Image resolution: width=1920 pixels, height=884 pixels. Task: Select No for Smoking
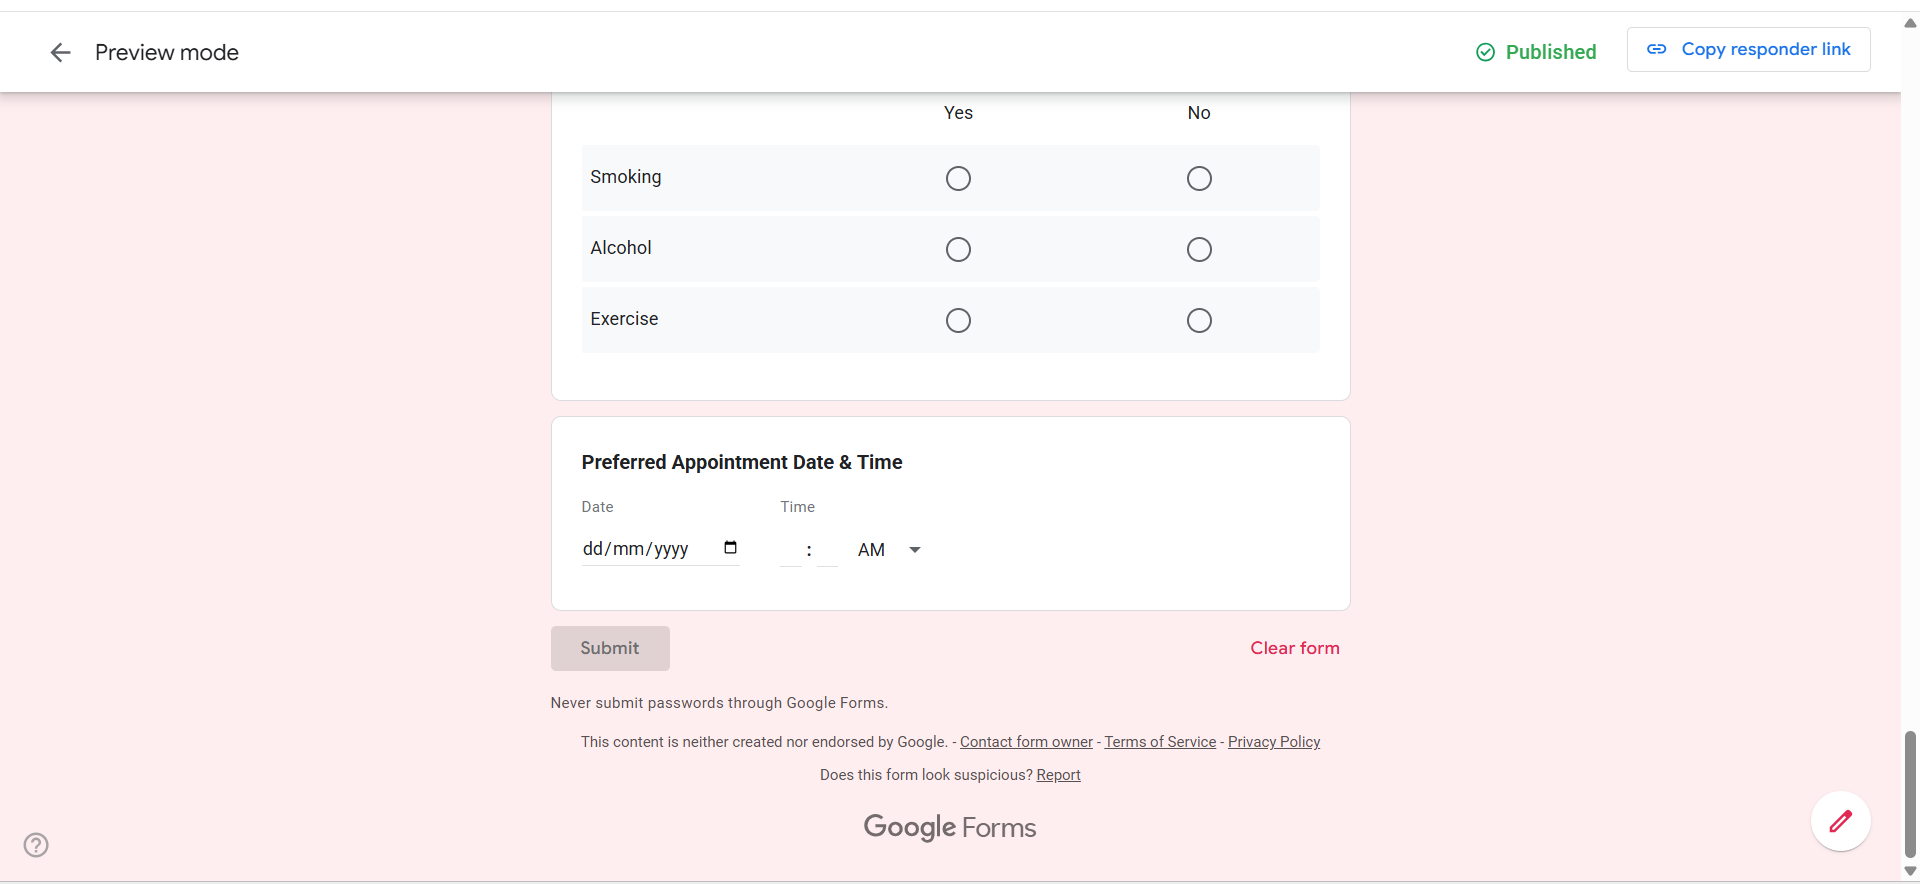point(1199,178)
